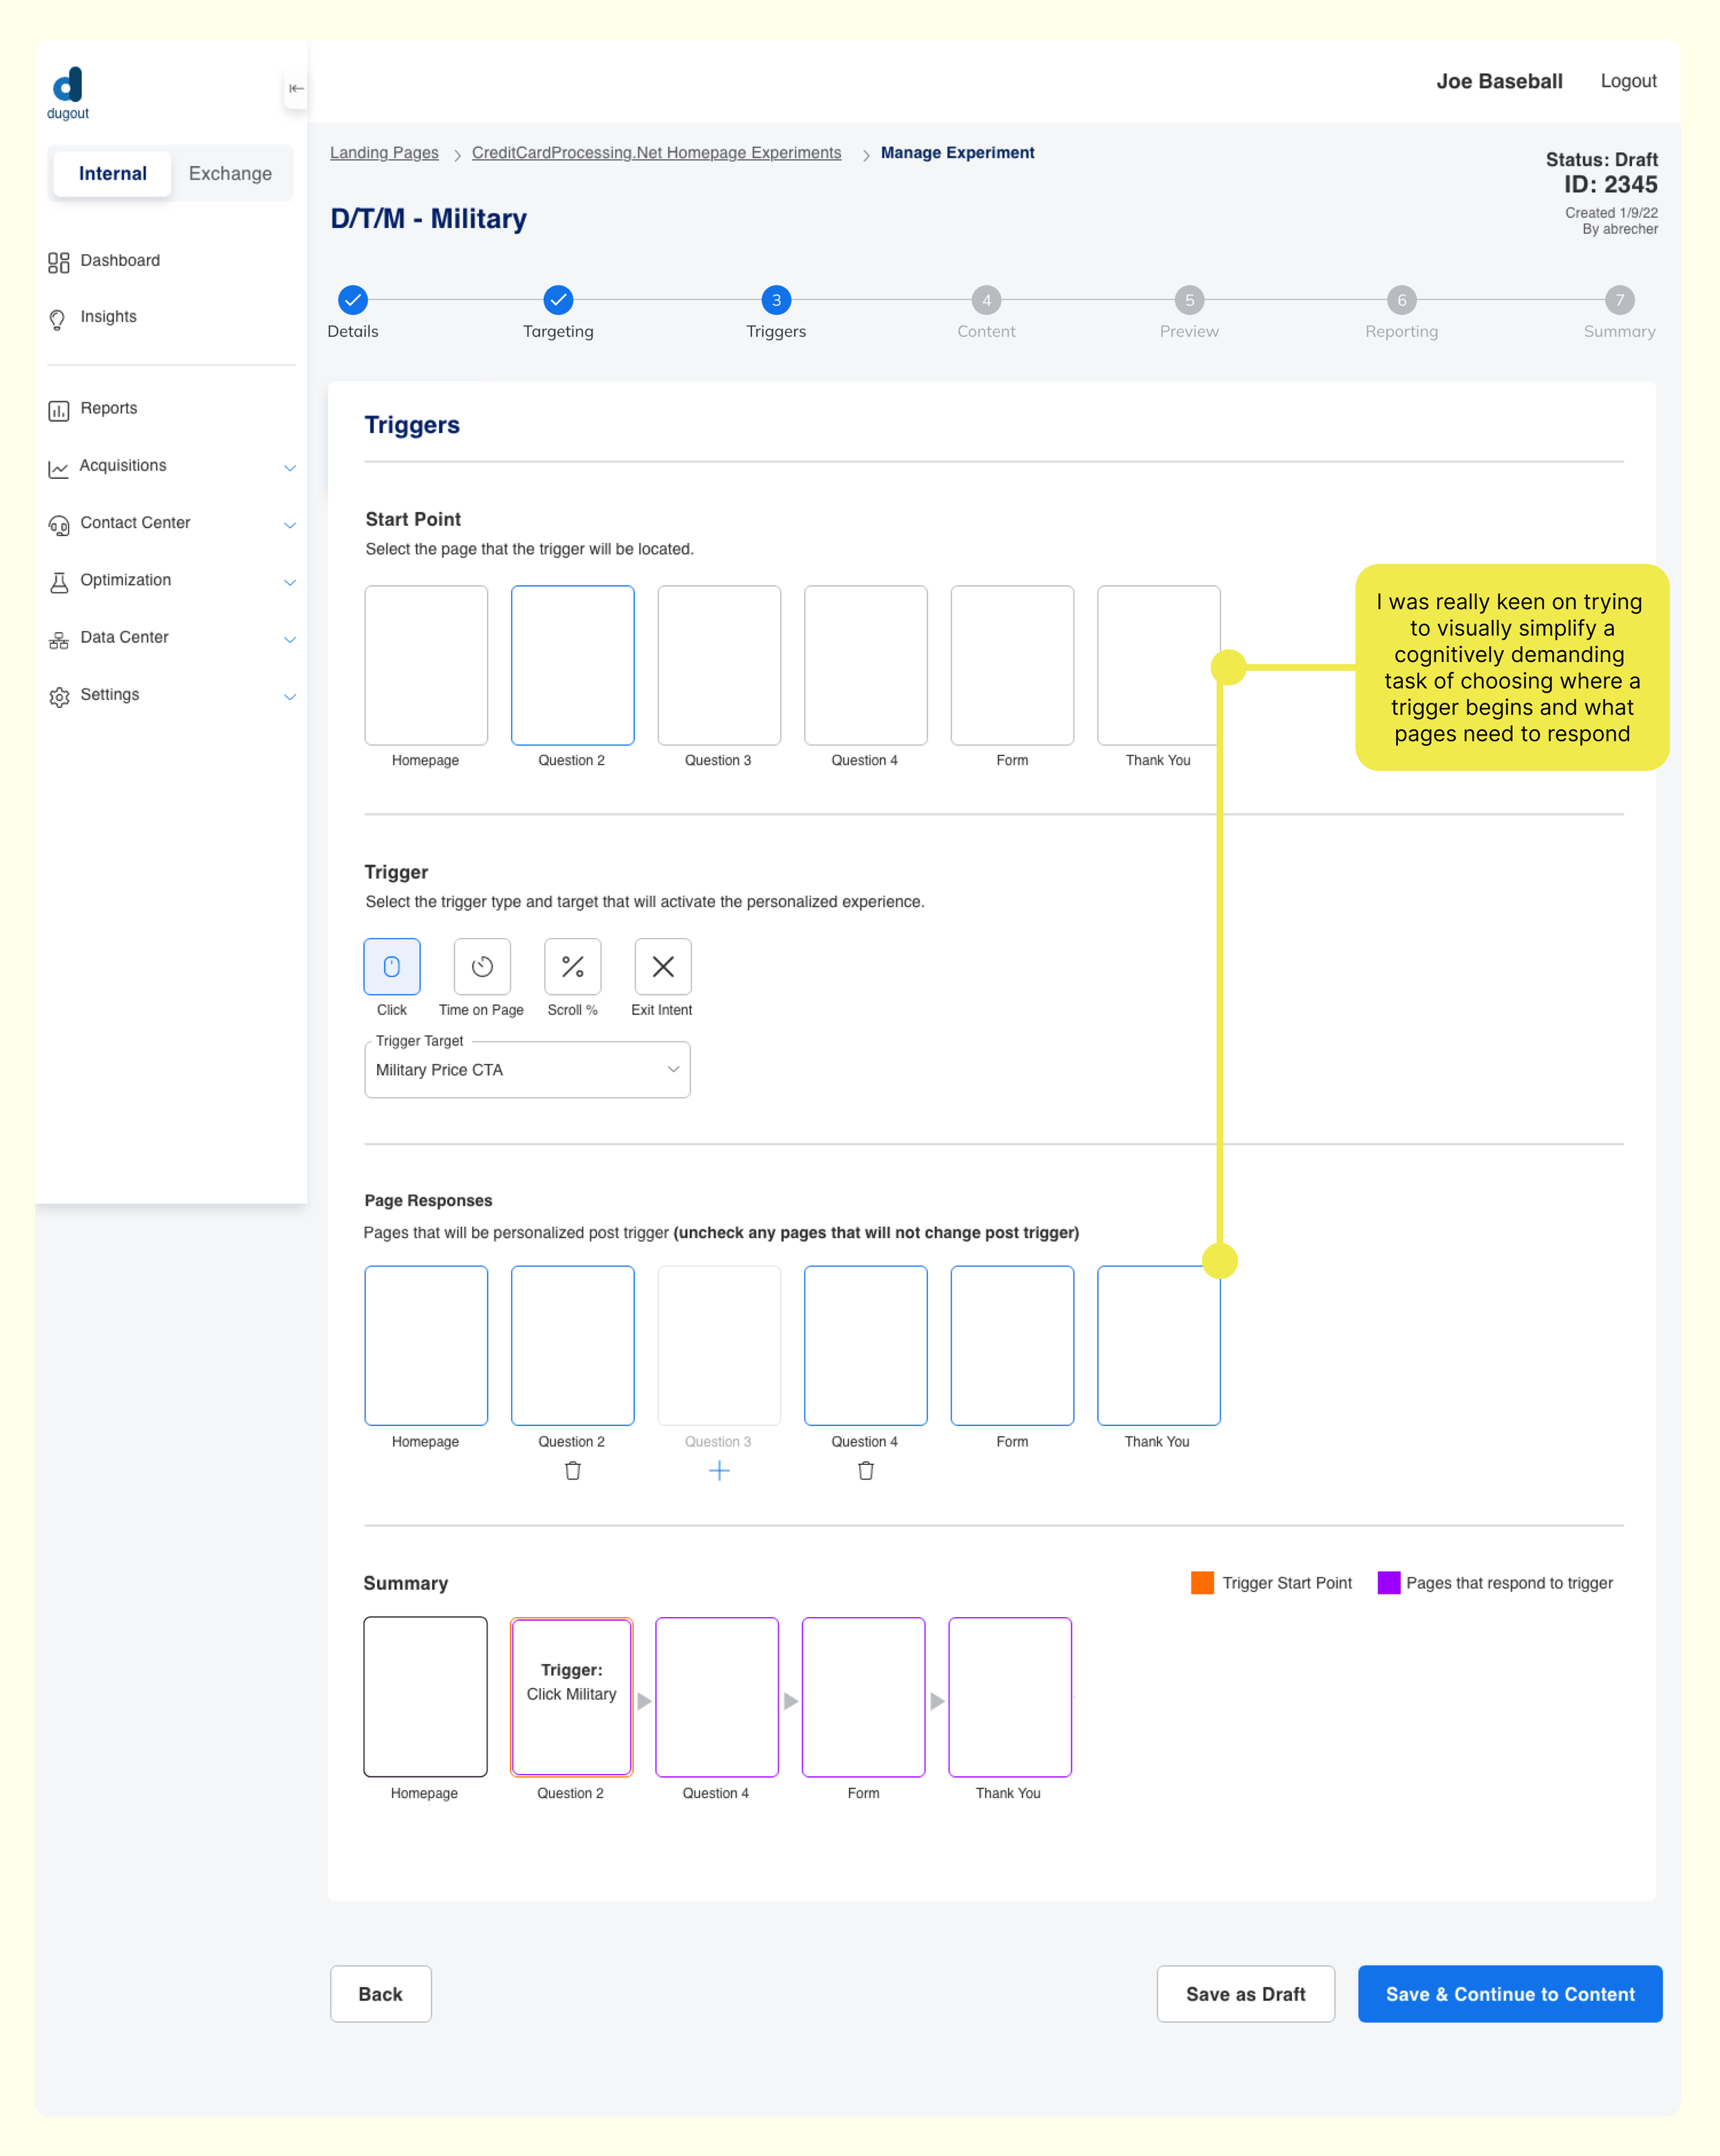Switch to the Exchange toggle
Viewport: 1720px width, 2156px height.
[230, 173]
